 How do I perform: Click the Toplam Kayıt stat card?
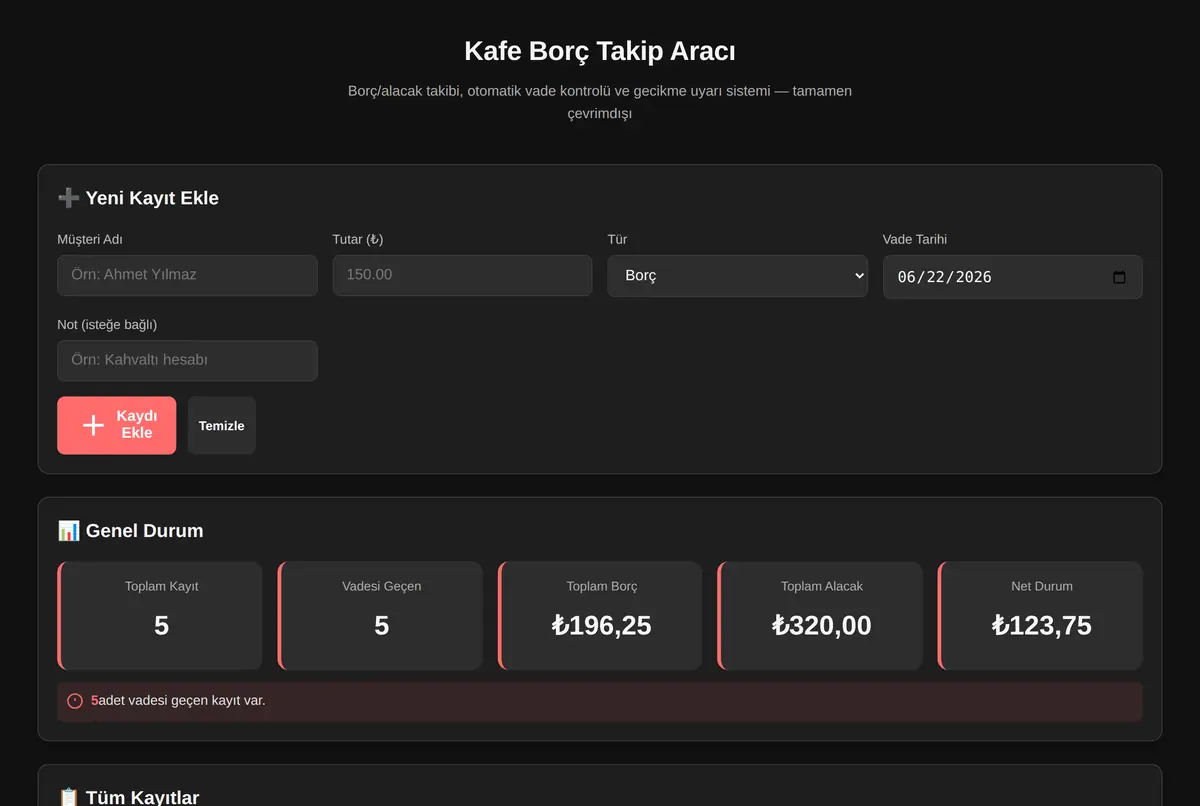coord(160,616)
